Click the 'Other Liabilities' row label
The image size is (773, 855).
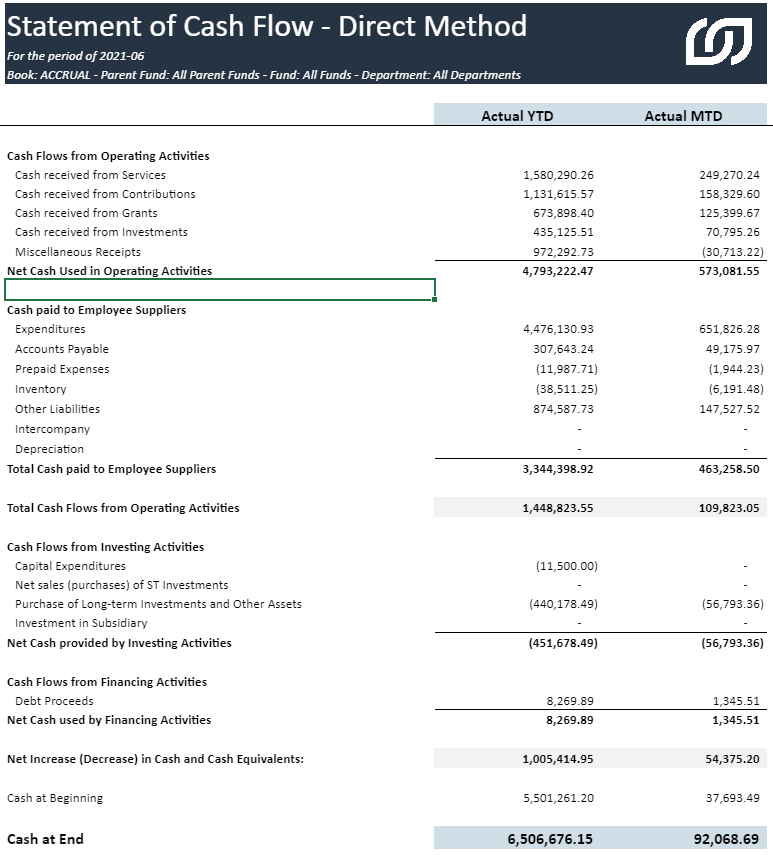58,409
